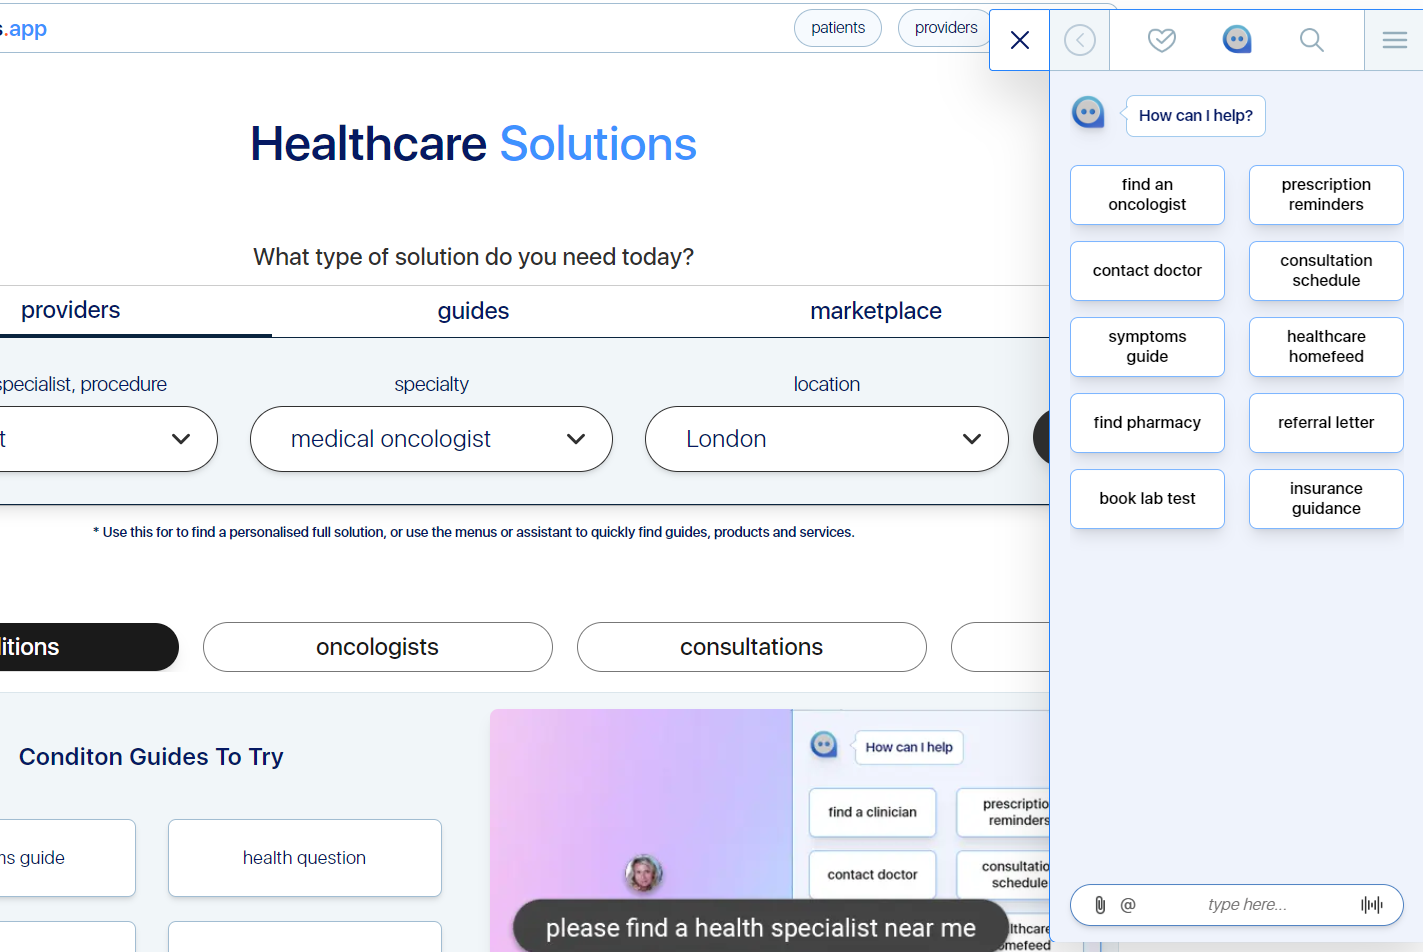Open favorites via the heart checkmark icon
The image size is (1423, 952).
[1161, 40]
